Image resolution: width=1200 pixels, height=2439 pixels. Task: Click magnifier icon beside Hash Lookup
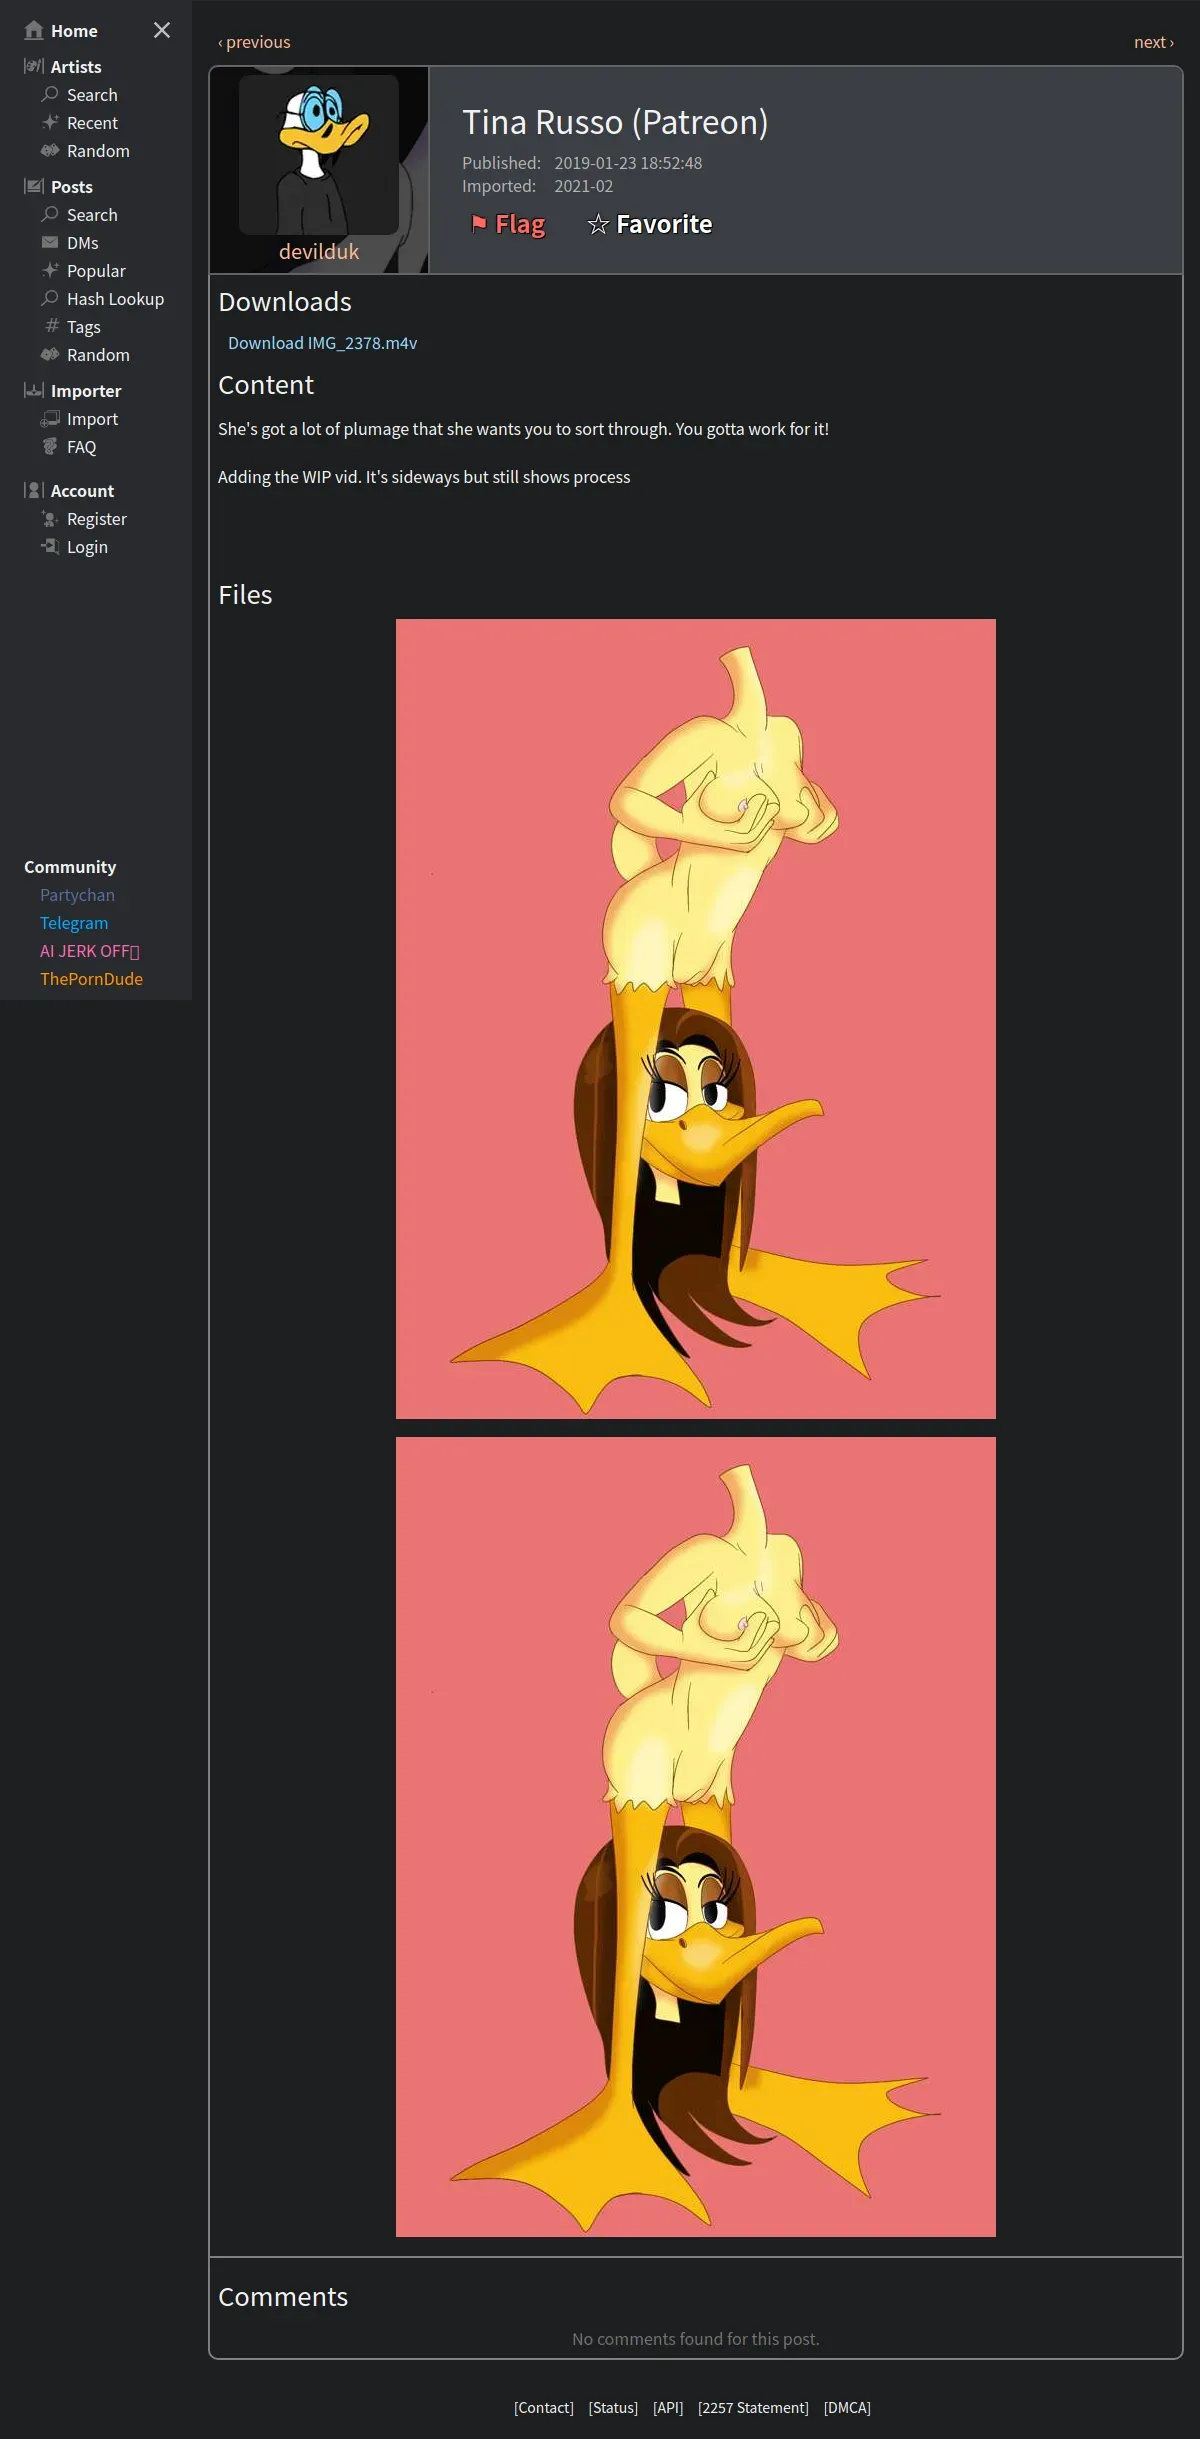50,298
